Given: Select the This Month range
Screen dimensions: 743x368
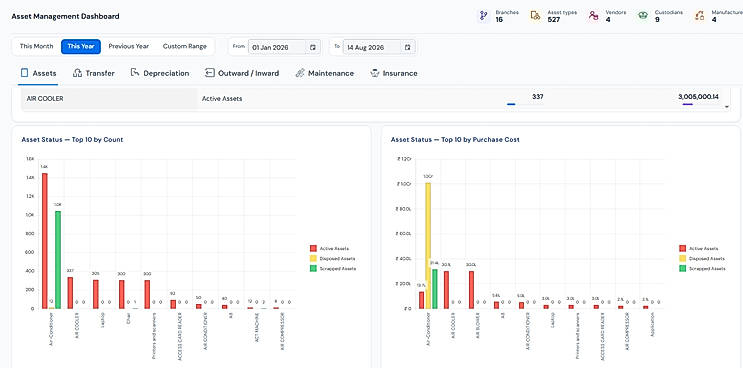Looking at the screenshot, I should point(36,46).
